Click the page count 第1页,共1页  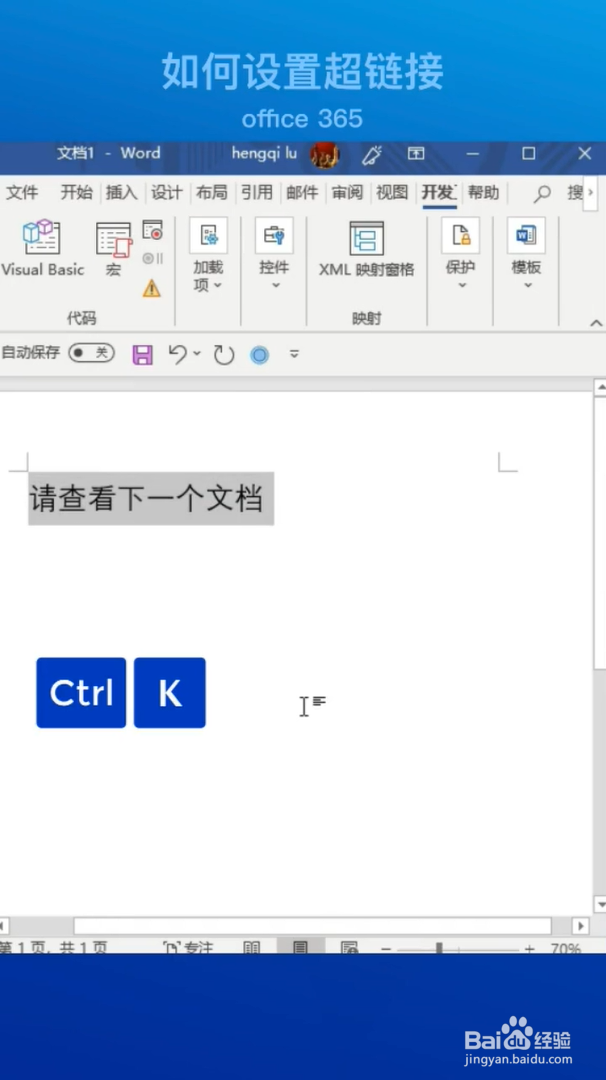click(x=54, y=948)
